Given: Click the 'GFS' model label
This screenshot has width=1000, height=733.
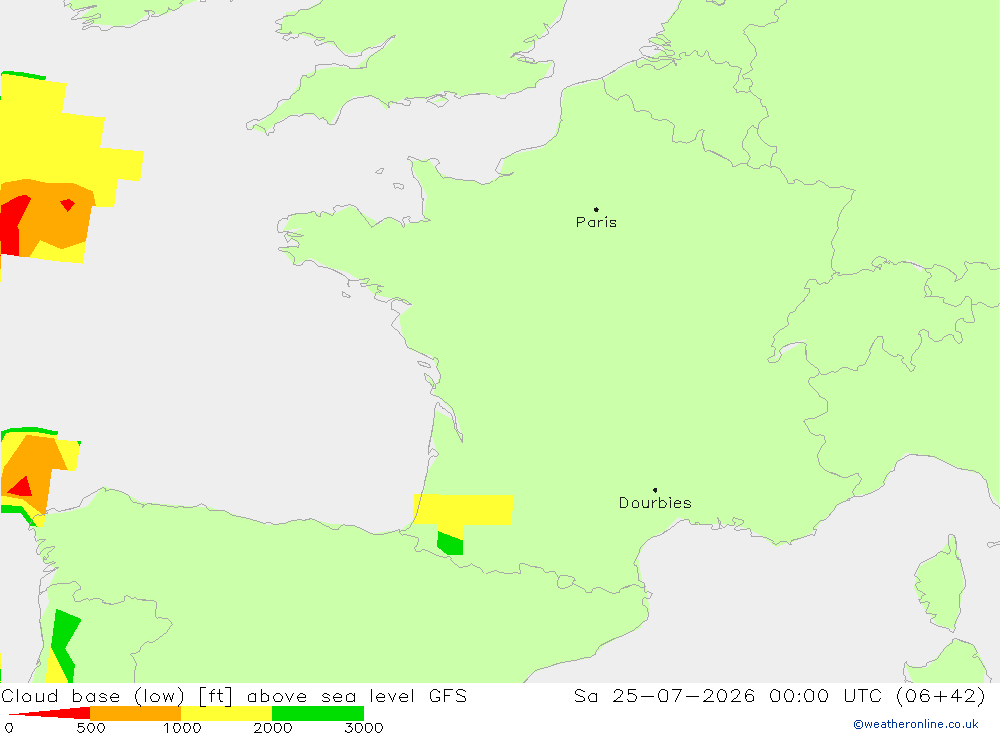Looking at the screenshot, I should coord(448,695).
